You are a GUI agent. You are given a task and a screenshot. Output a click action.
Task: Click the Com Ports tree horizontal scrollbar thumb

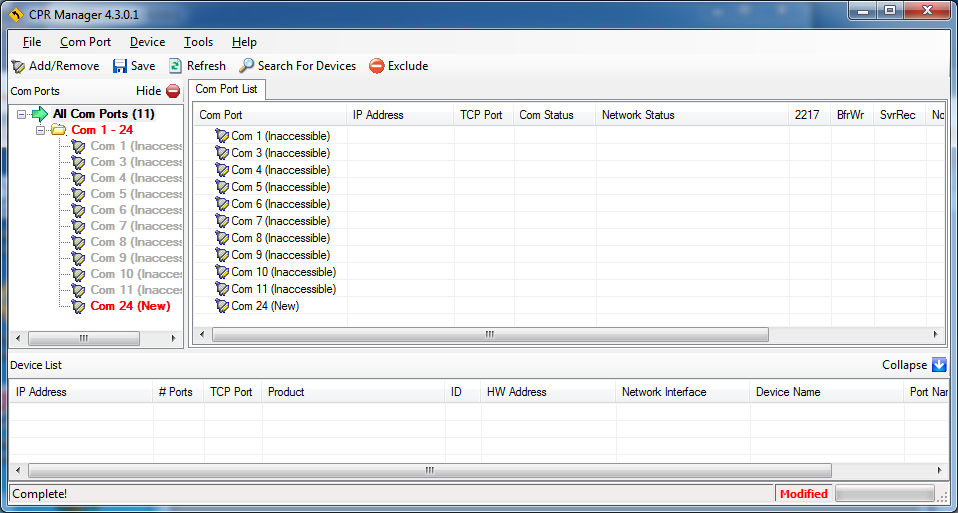click(x=84, y=338)
